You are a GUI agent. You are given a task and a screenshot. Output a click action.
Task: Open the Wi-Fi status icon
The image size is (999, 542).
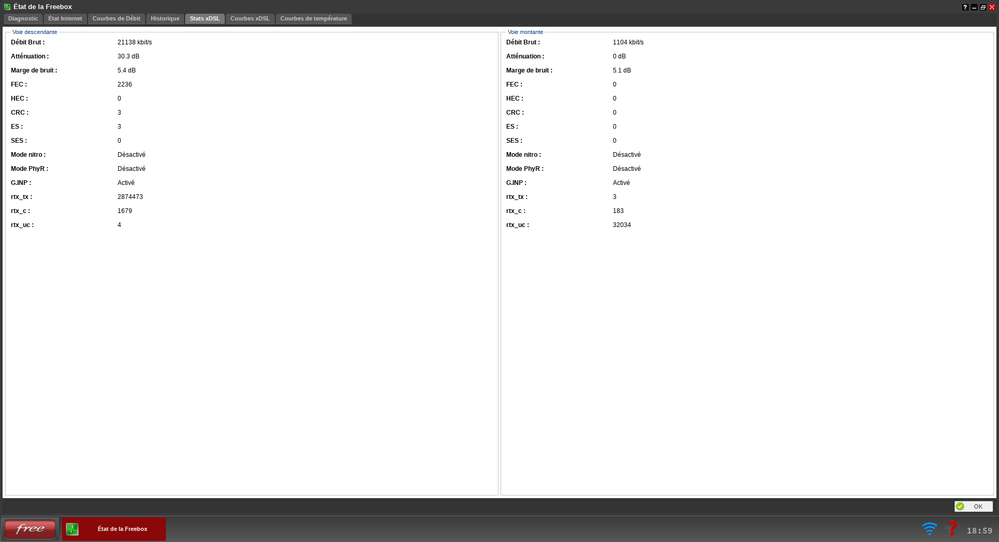(x=930, y=529)
